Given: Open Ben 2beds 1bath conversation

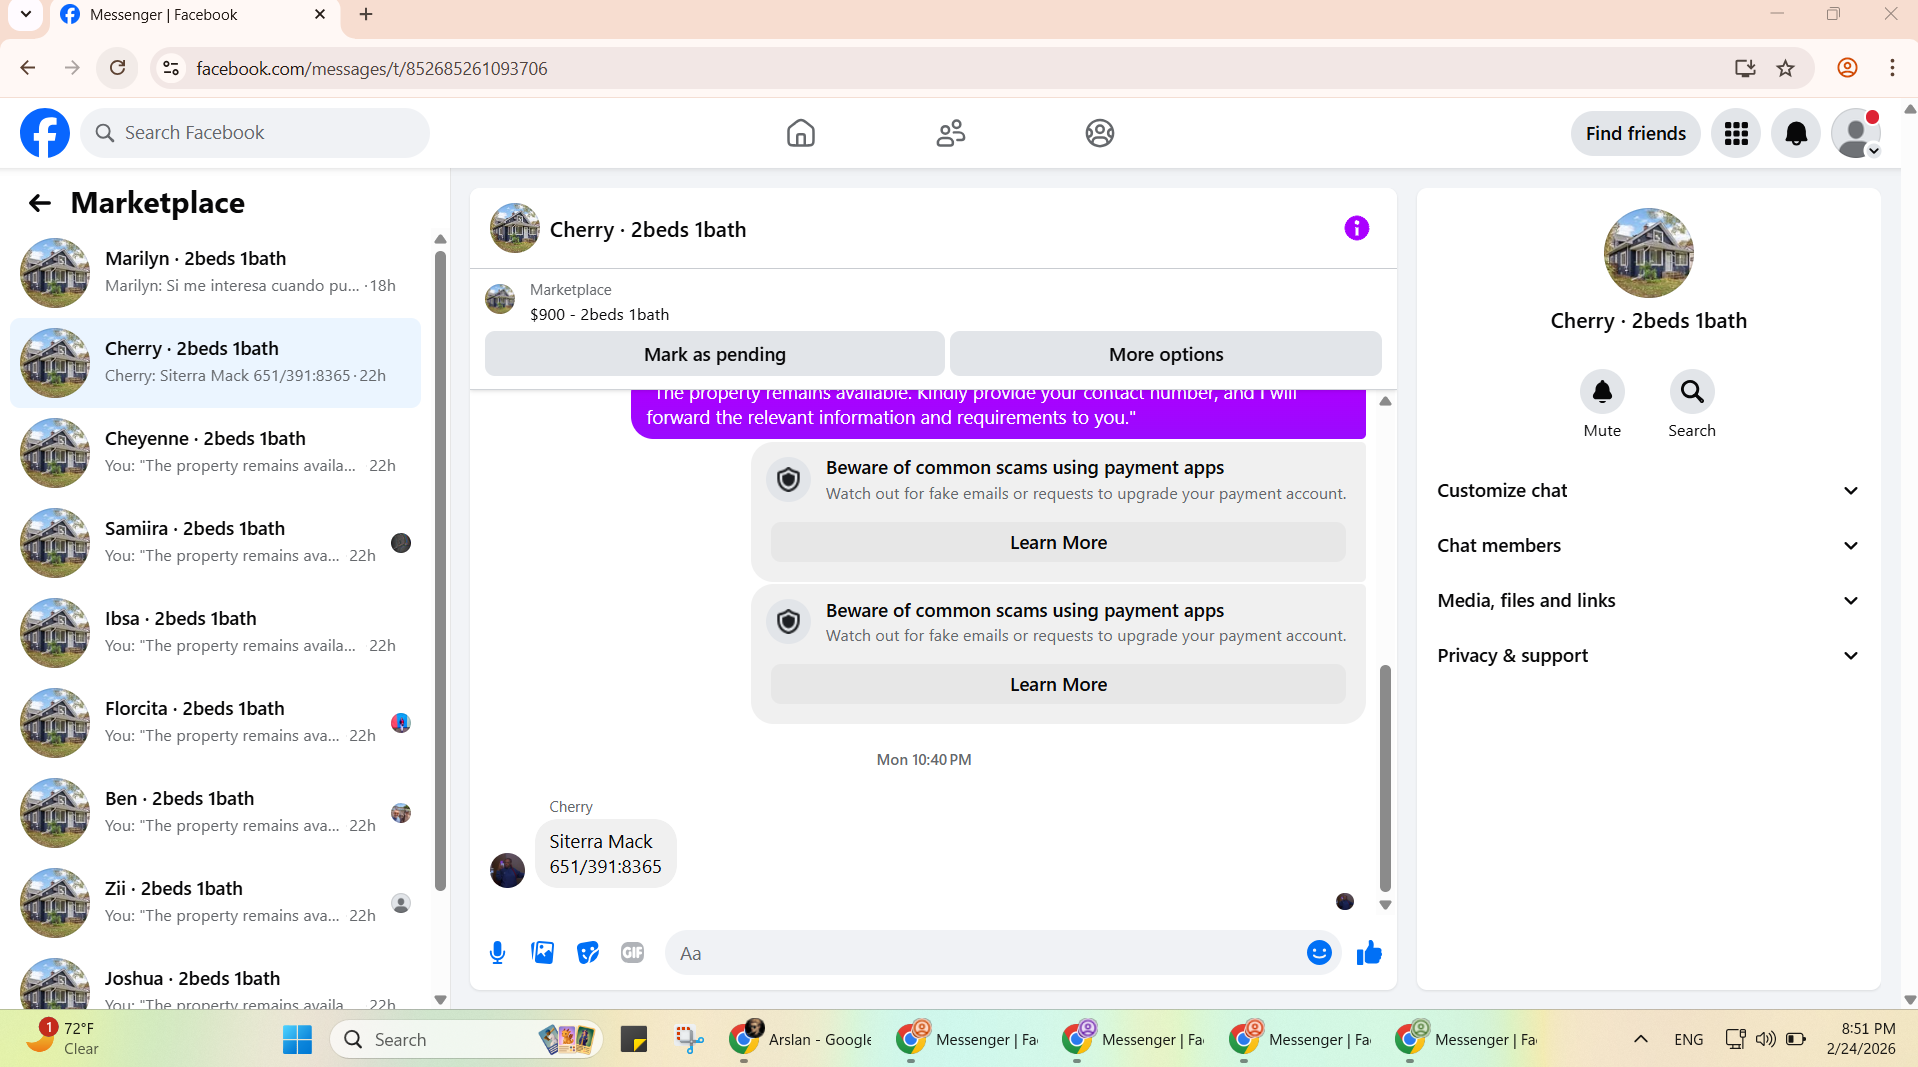Looking at the screenshot, I should point(215,812).
